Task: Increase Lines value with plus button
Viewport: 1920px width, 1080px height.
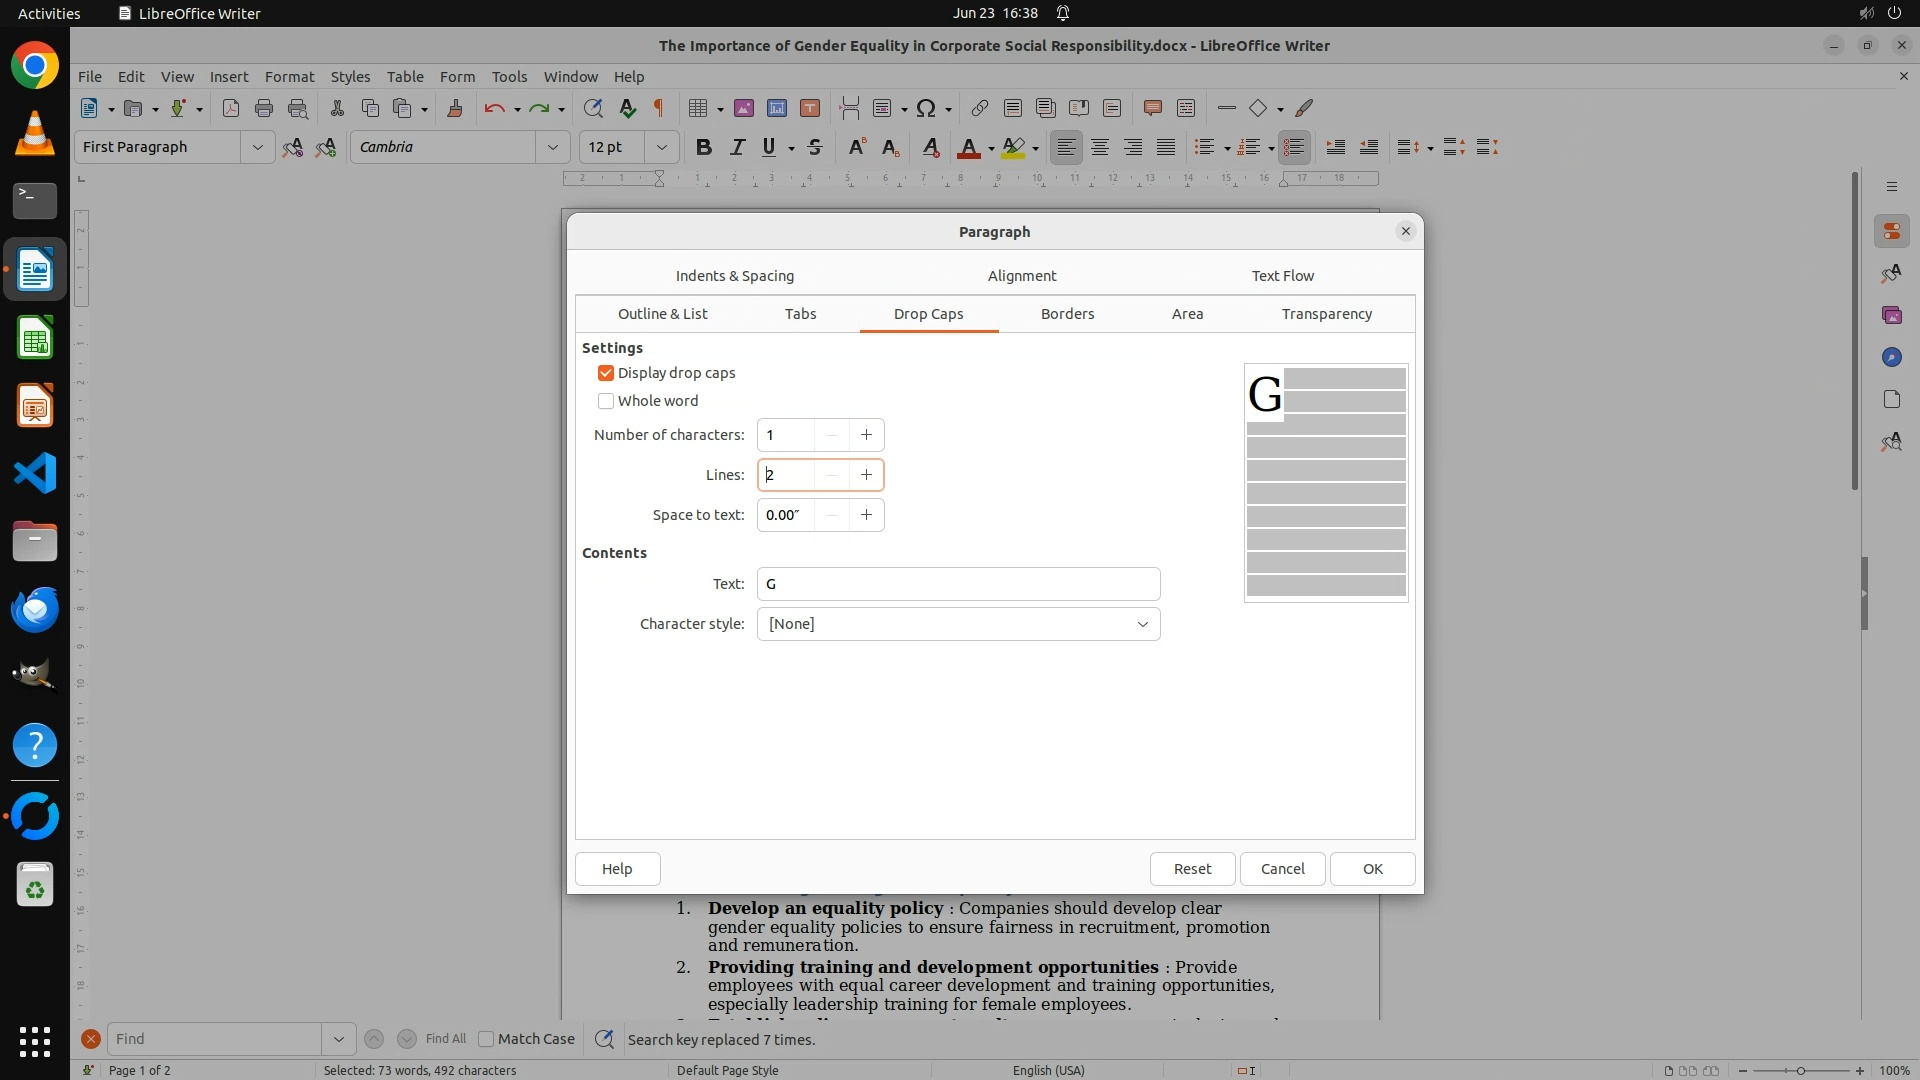Action: (866, 475)
